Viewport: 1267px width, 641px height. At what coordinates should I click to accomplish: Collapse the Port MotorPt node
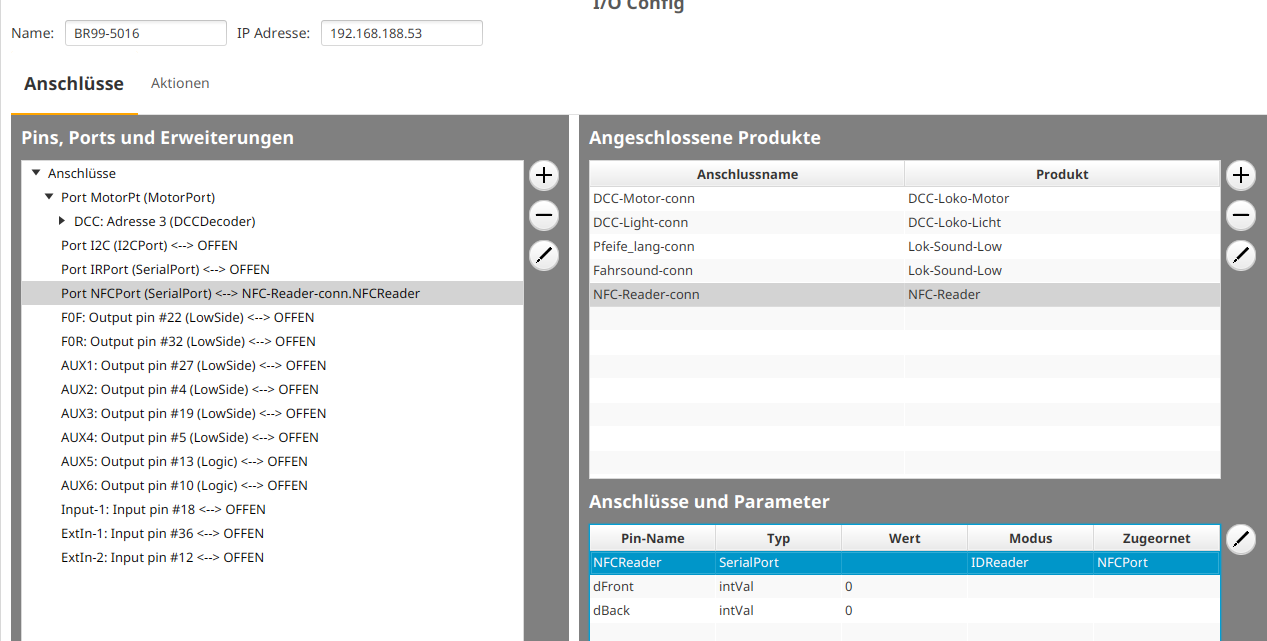(x=48, y=197)
